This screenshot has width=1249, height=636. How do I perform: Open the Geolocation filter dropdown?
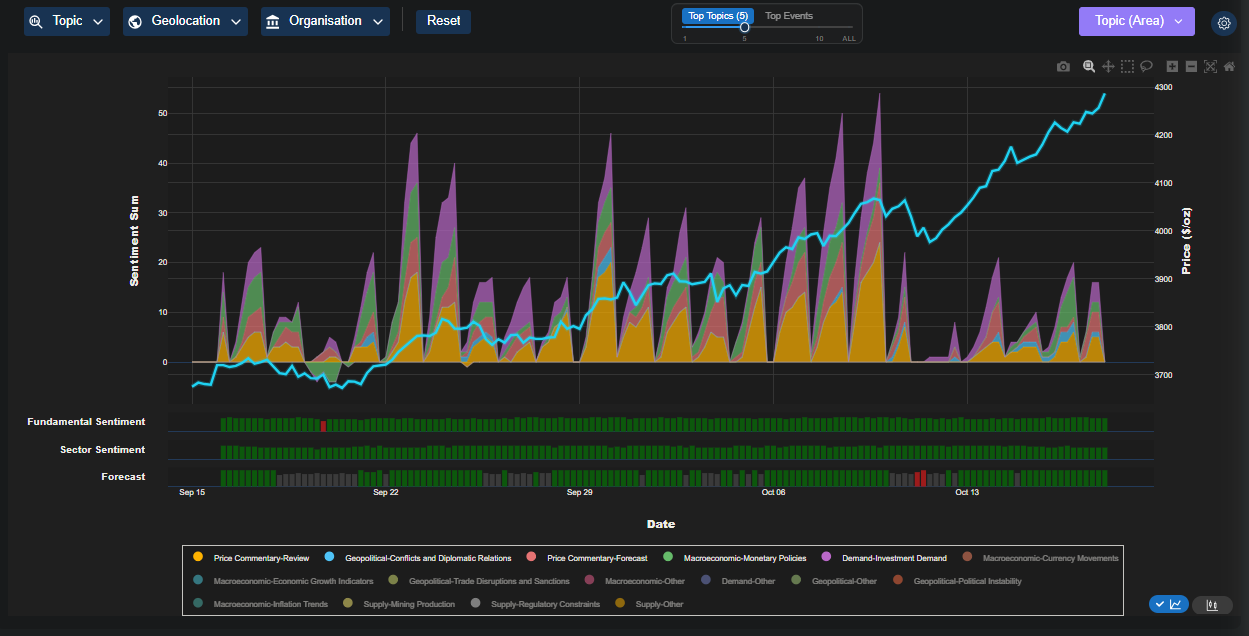(185, 21)
